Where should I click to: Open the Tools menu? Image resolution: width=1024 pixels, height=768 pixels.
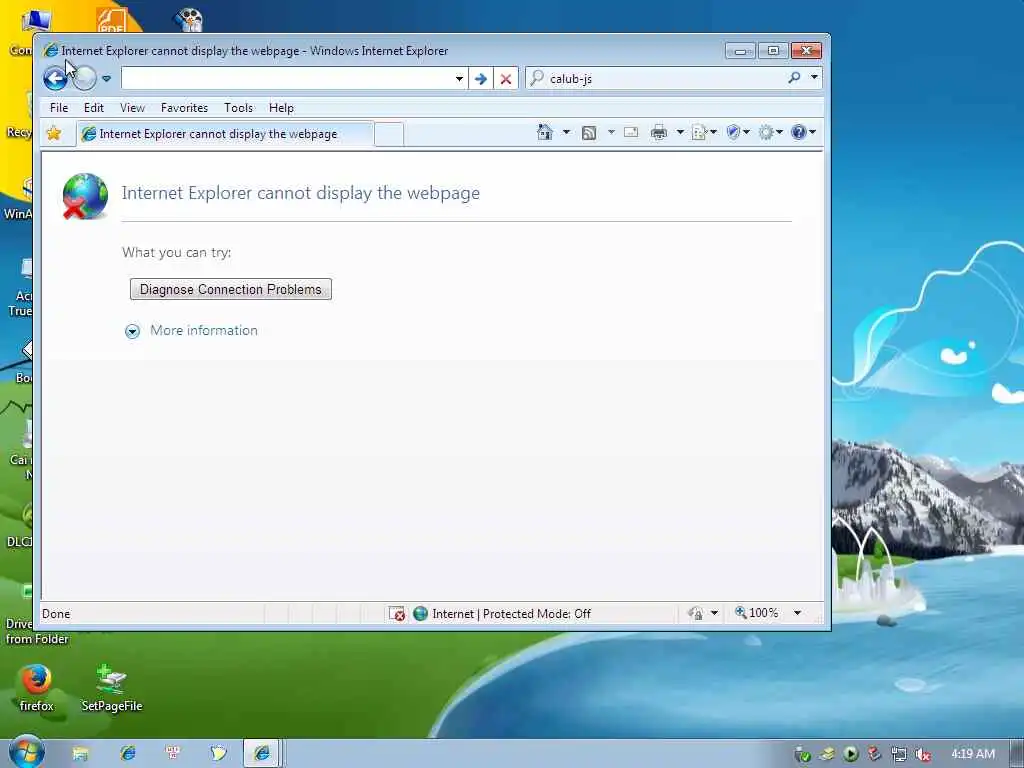[238, 108]
